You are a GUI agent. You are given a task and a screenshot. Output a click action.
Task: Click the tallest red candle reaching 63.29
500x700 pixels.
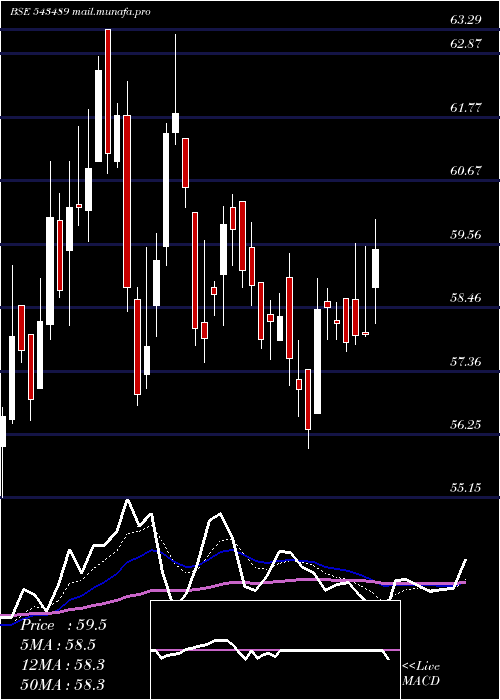tap(108, 91)
